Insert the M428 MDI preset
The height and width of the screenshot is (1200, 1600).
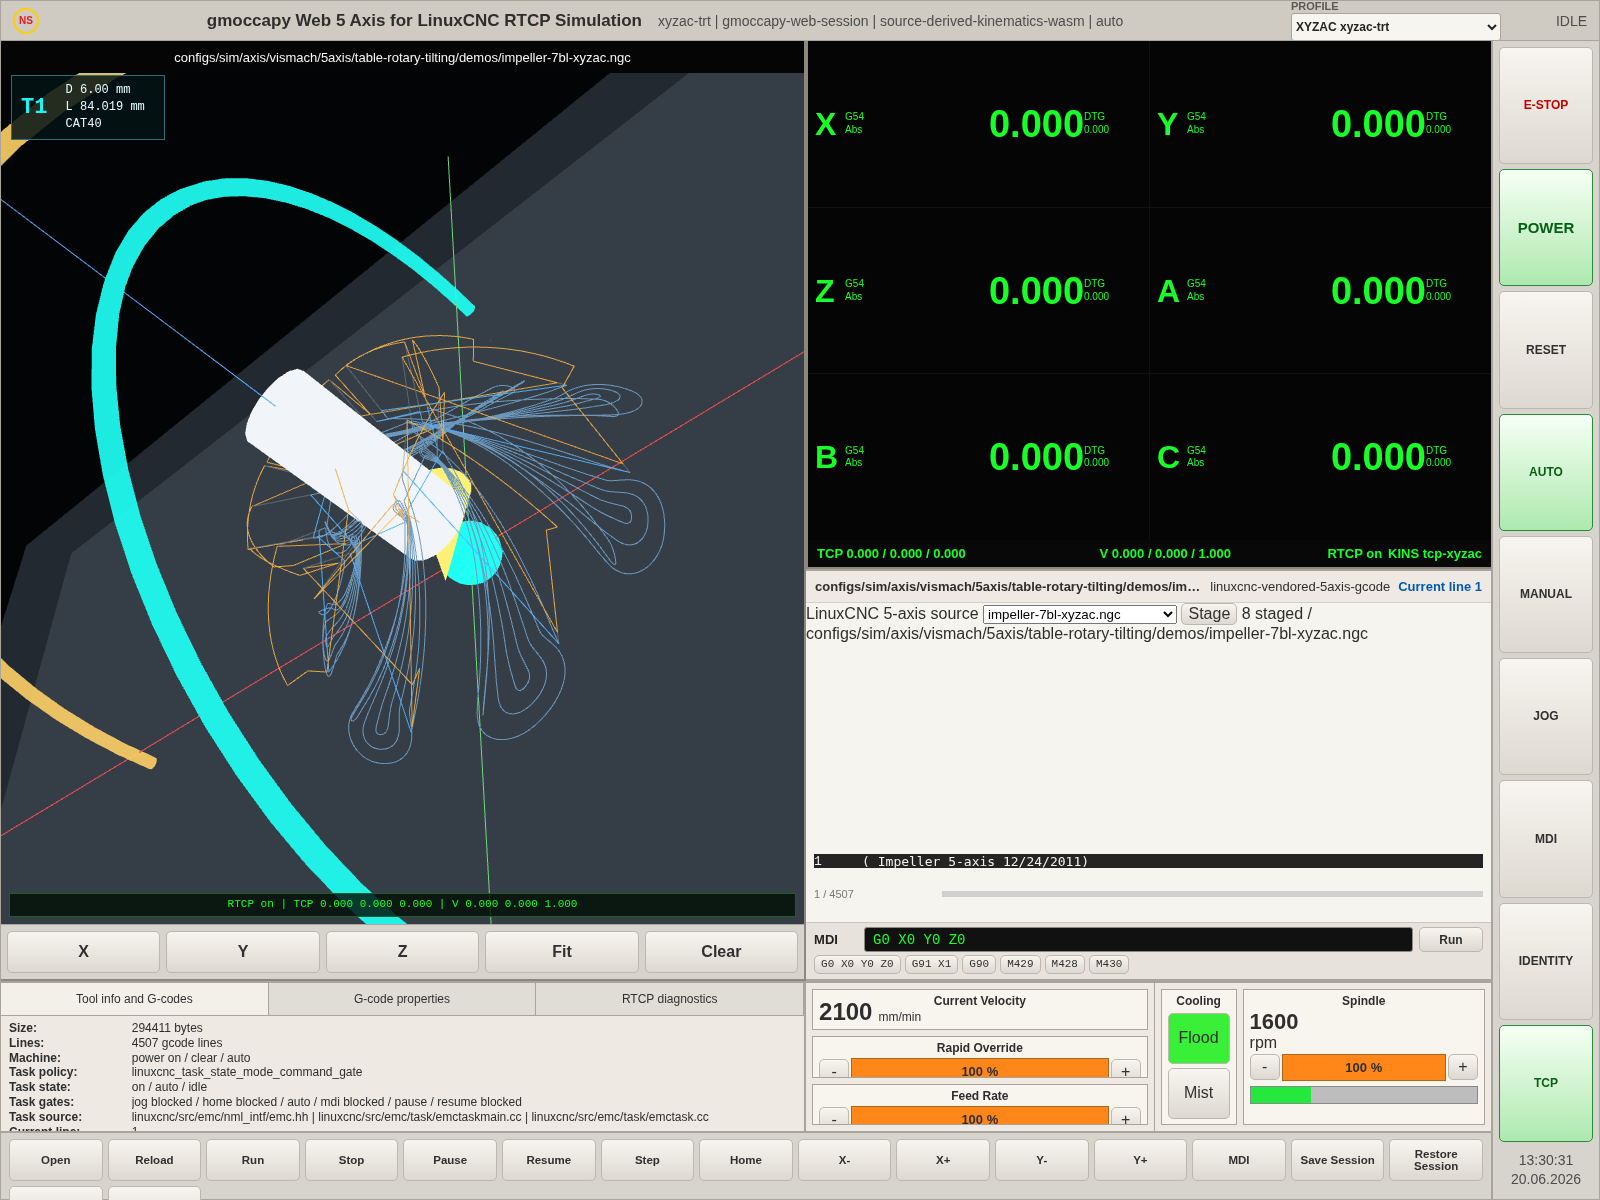click(x=1065, y=964)
